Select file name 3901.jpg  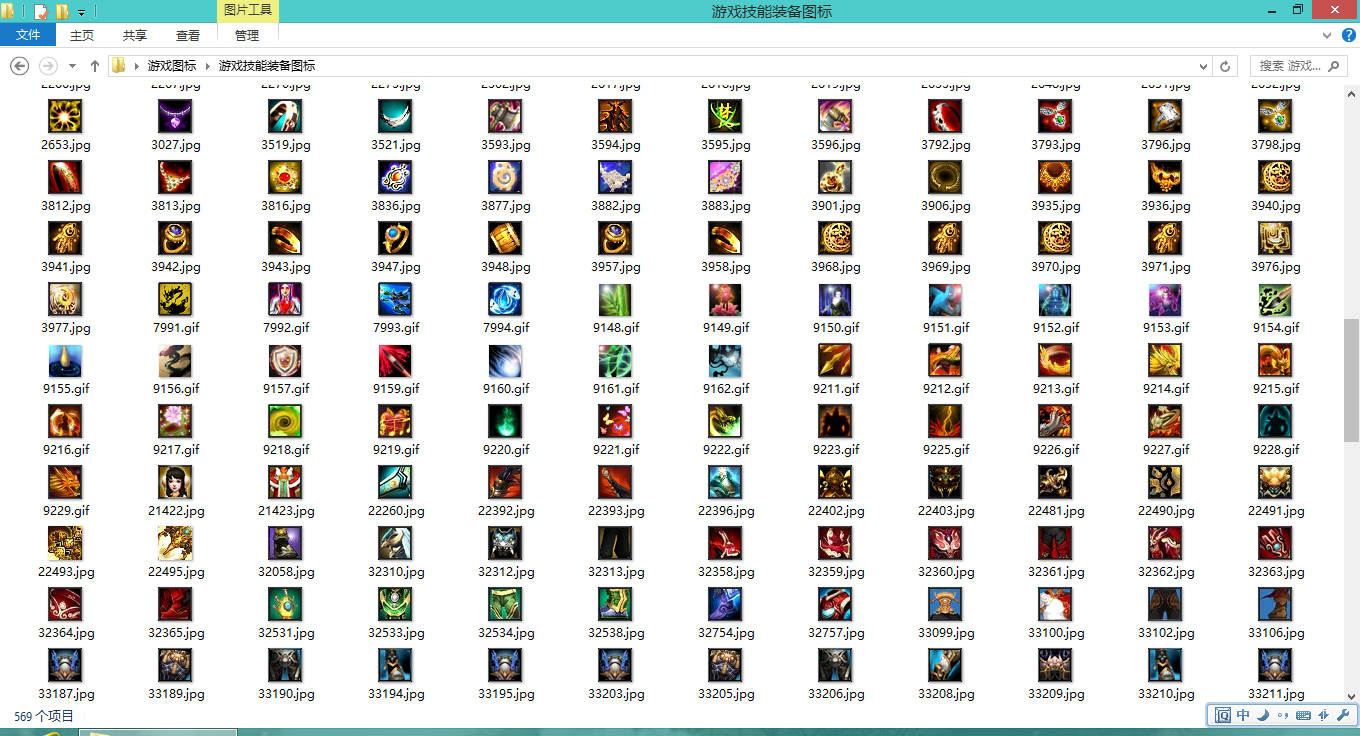pyautogui.click(x=836, y=206)
